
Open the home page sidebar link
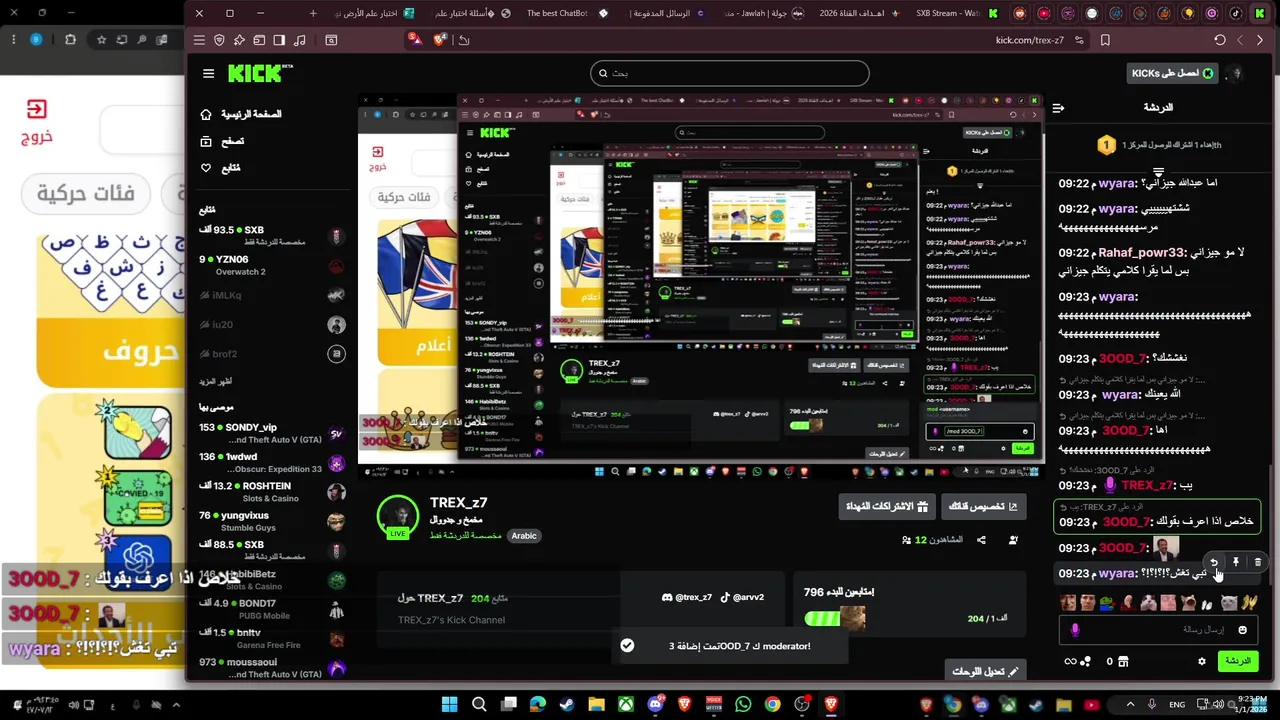point(241,114)
